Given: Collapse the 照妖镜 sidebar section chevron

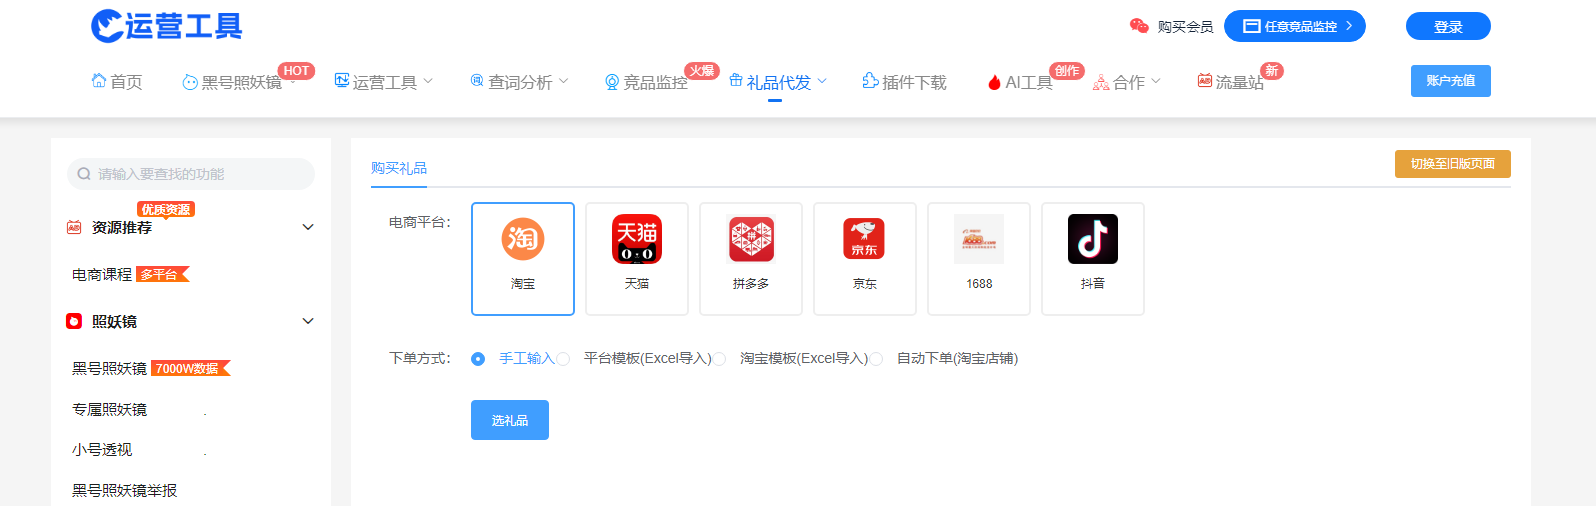Looking at the screenshot, I should 308,321.
